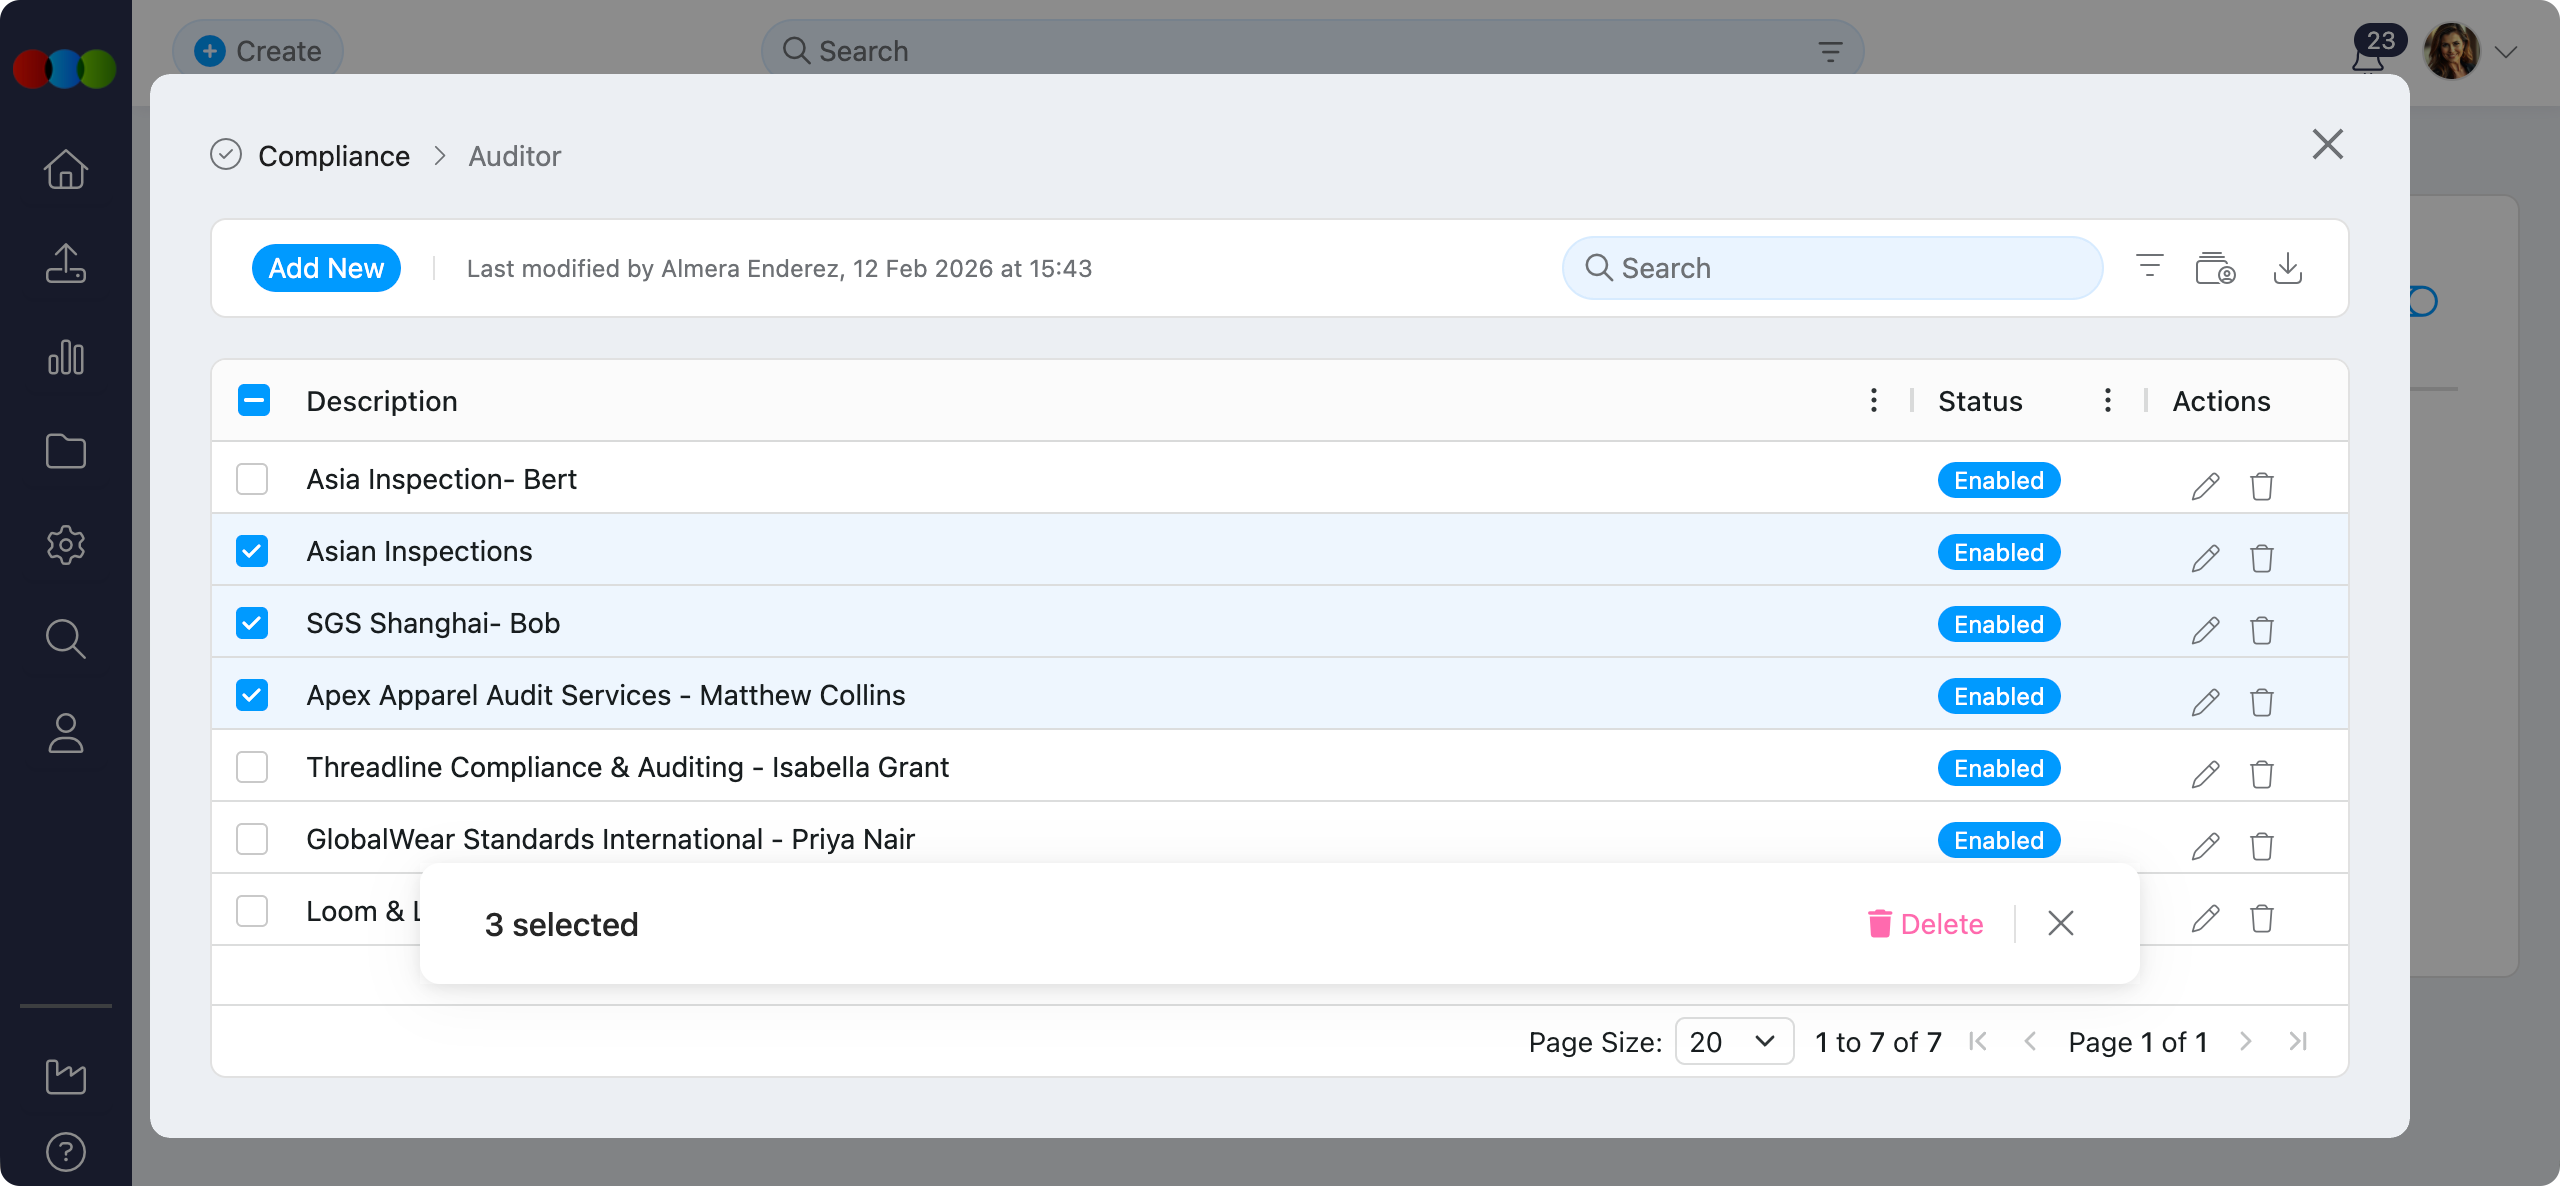The height and width of the screenshot is (1186, 2560).
Task: Open the filter icon beside table search
Action: [2149, 266]
